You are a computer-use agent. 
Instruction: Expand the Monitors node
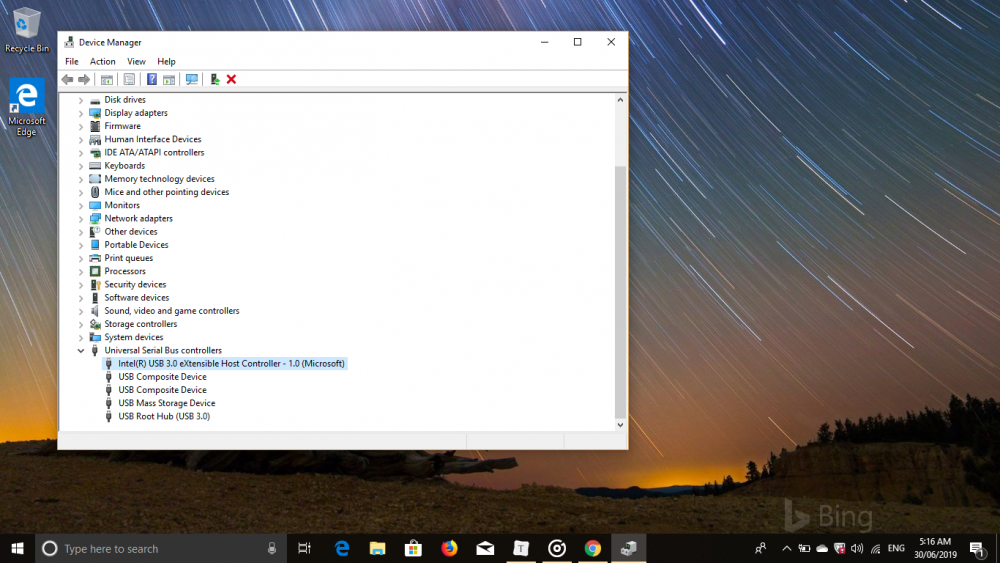pos(81,206)
